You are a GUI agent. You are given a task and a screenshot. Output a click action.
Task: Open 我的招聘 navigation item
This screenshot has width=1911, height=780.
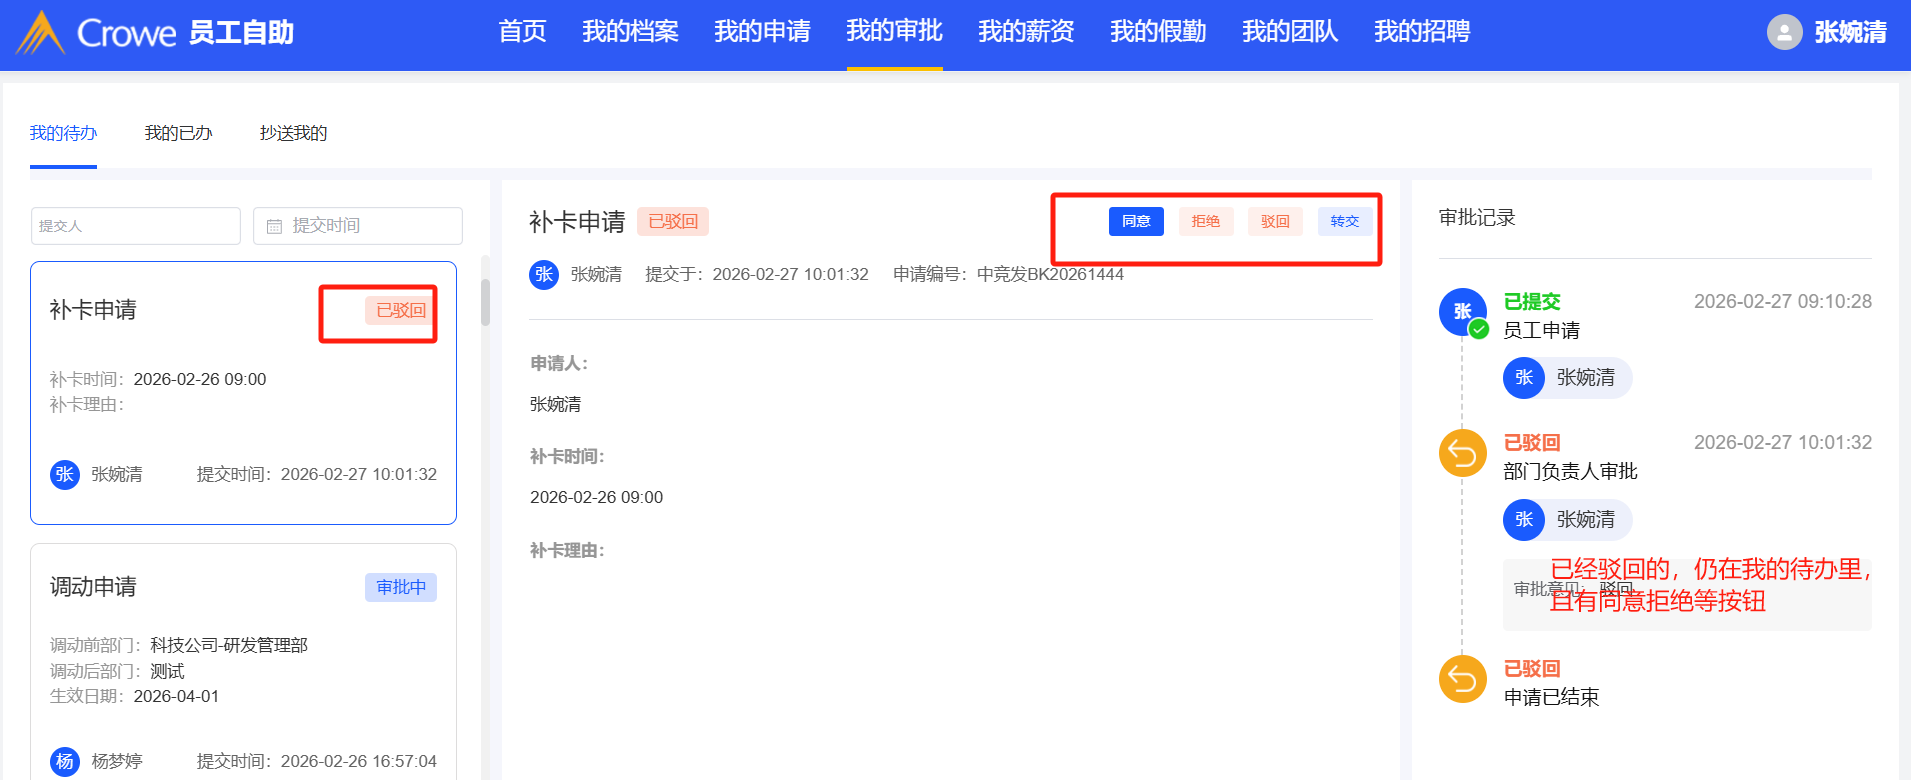tap(1422, 32)
